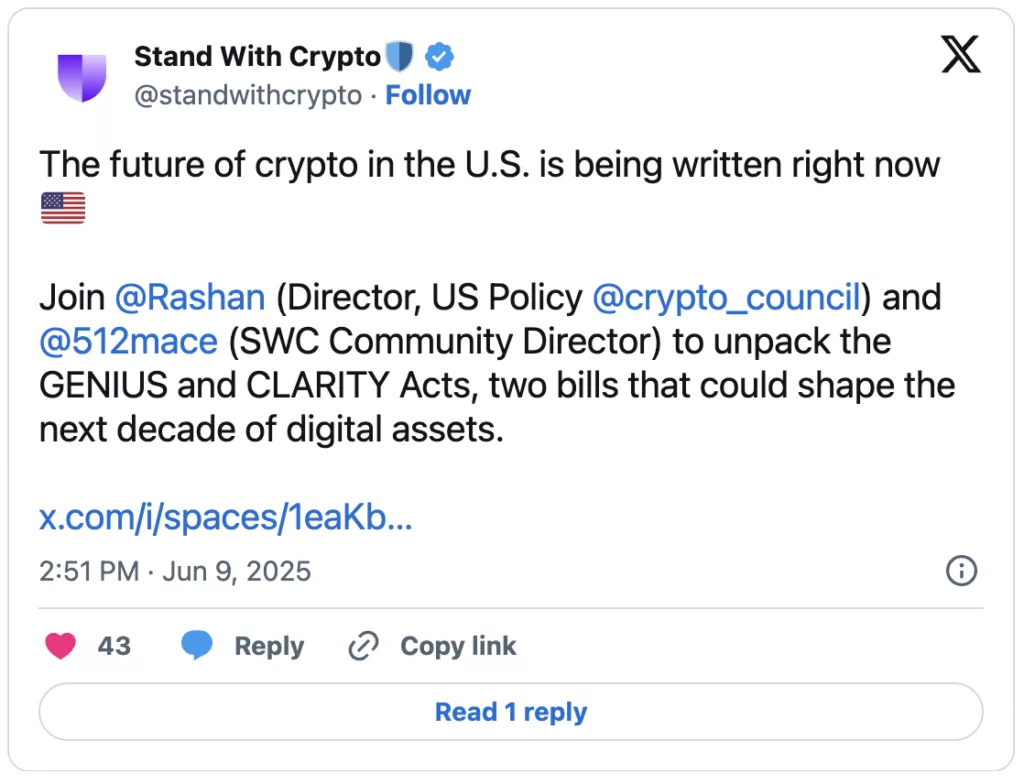Open the @Rashan mention
The image size is (1024, 784).
pos(190,297)
